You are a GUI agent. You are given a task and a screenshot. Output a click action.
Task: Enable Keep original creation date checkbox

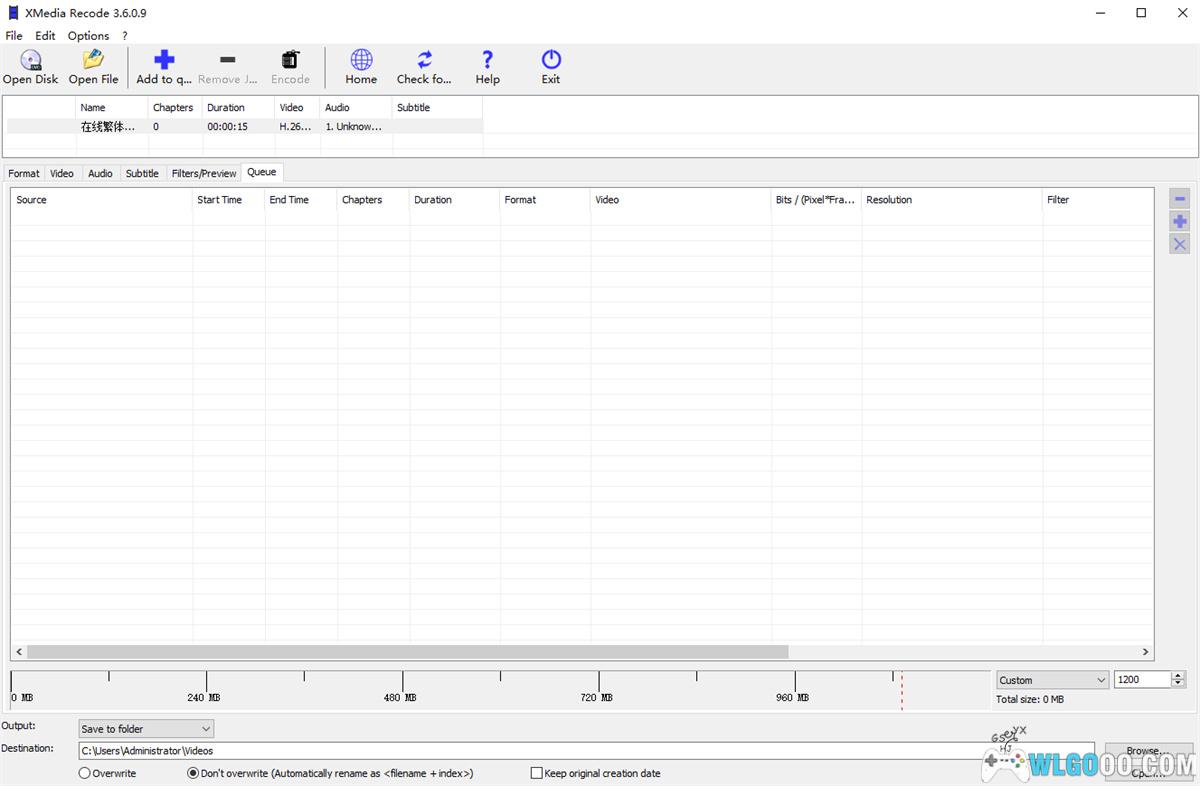(537, 773)
